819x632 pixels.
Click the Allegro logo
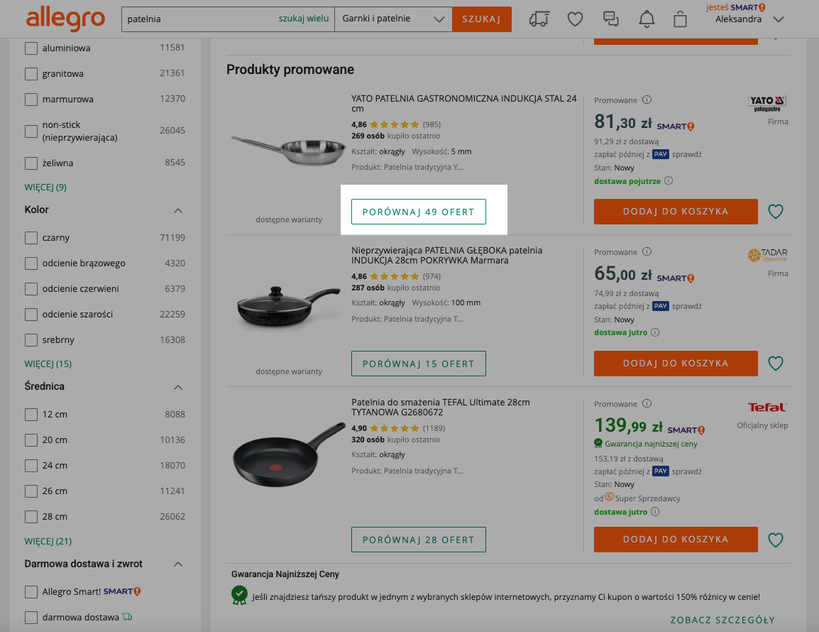[x=65, y=18]
